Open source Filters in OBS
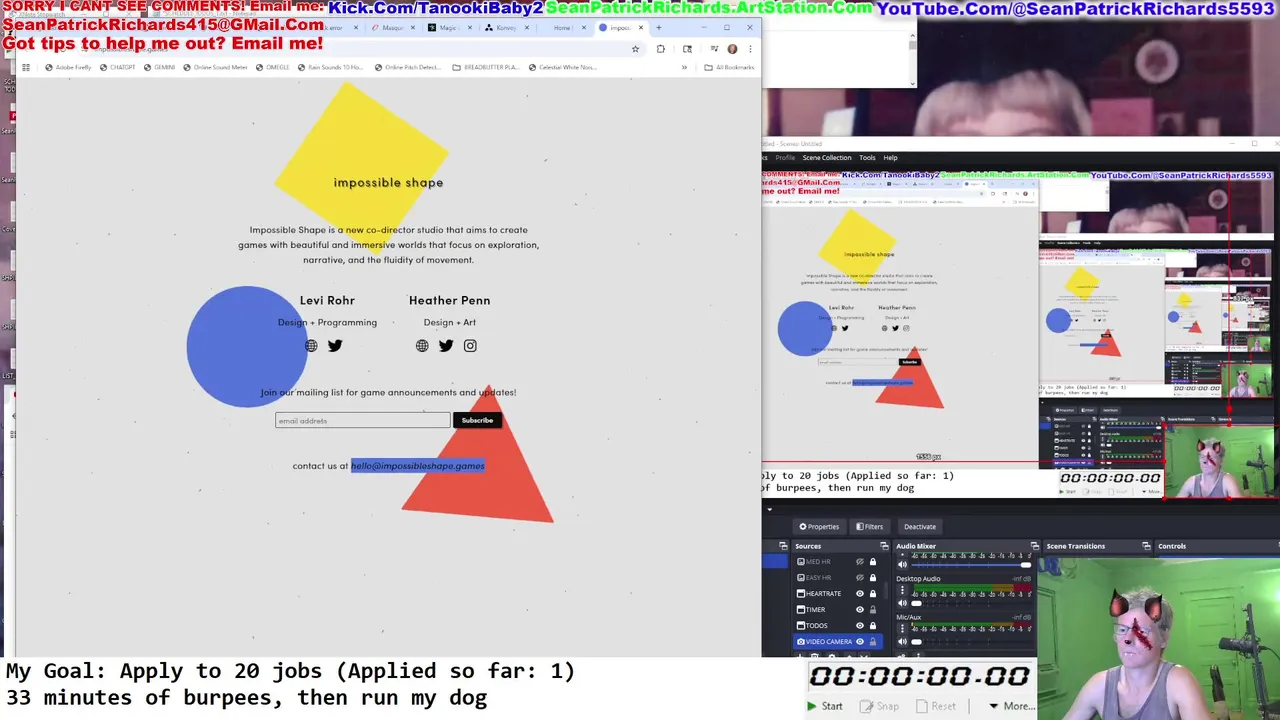The image size is (1280, 720). click(x=869, y=527)
